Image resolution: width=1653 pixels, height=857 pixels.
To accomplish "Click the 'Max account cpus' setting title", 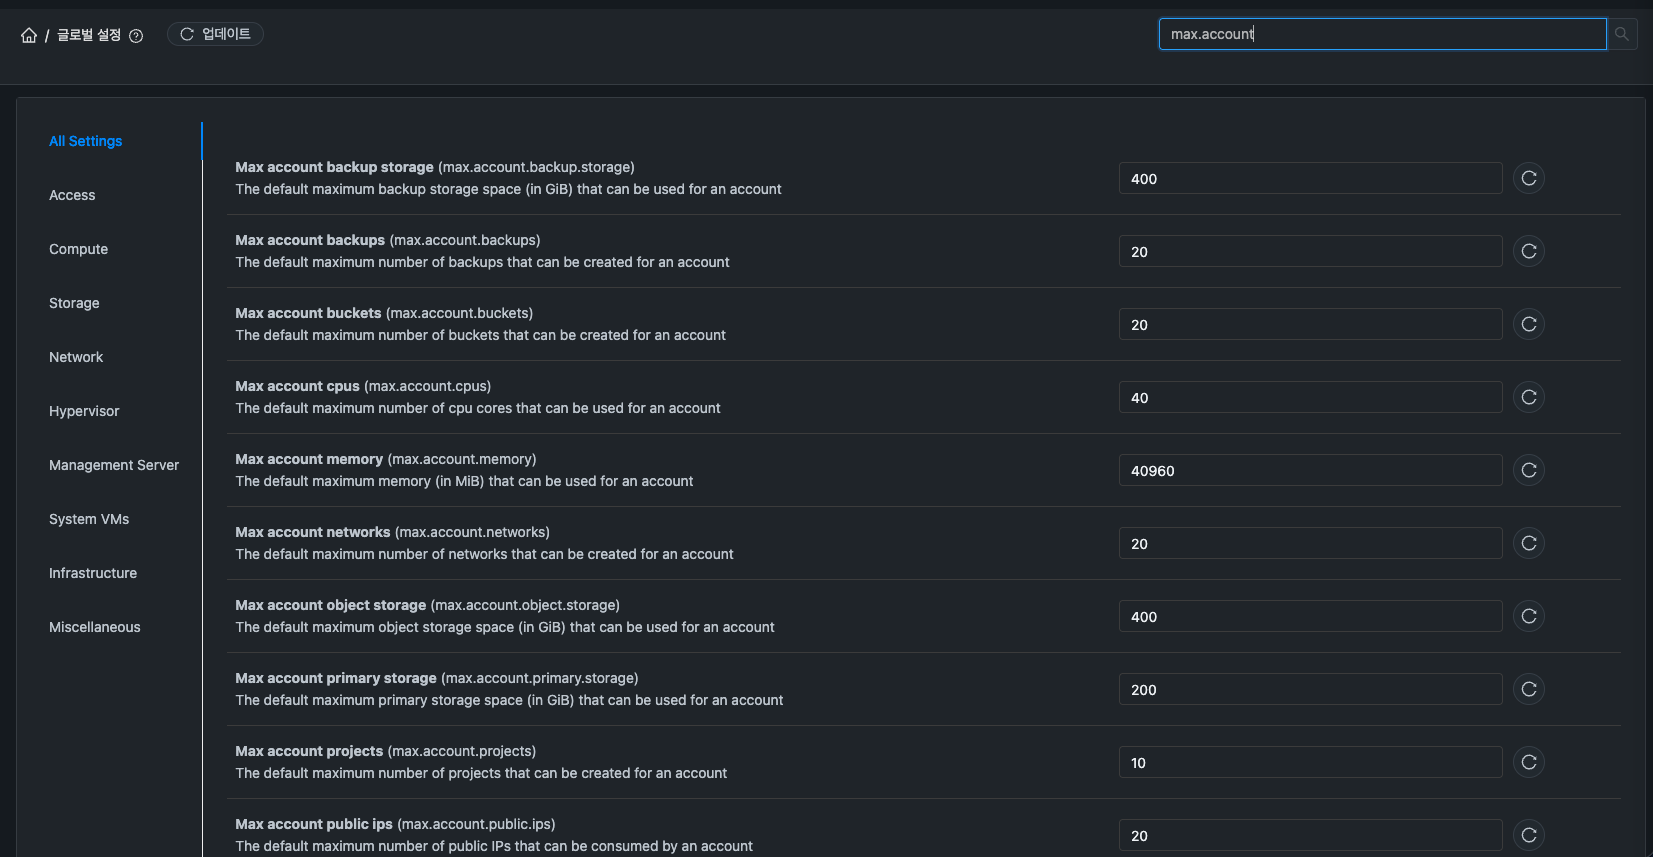I will pos(297,386).
